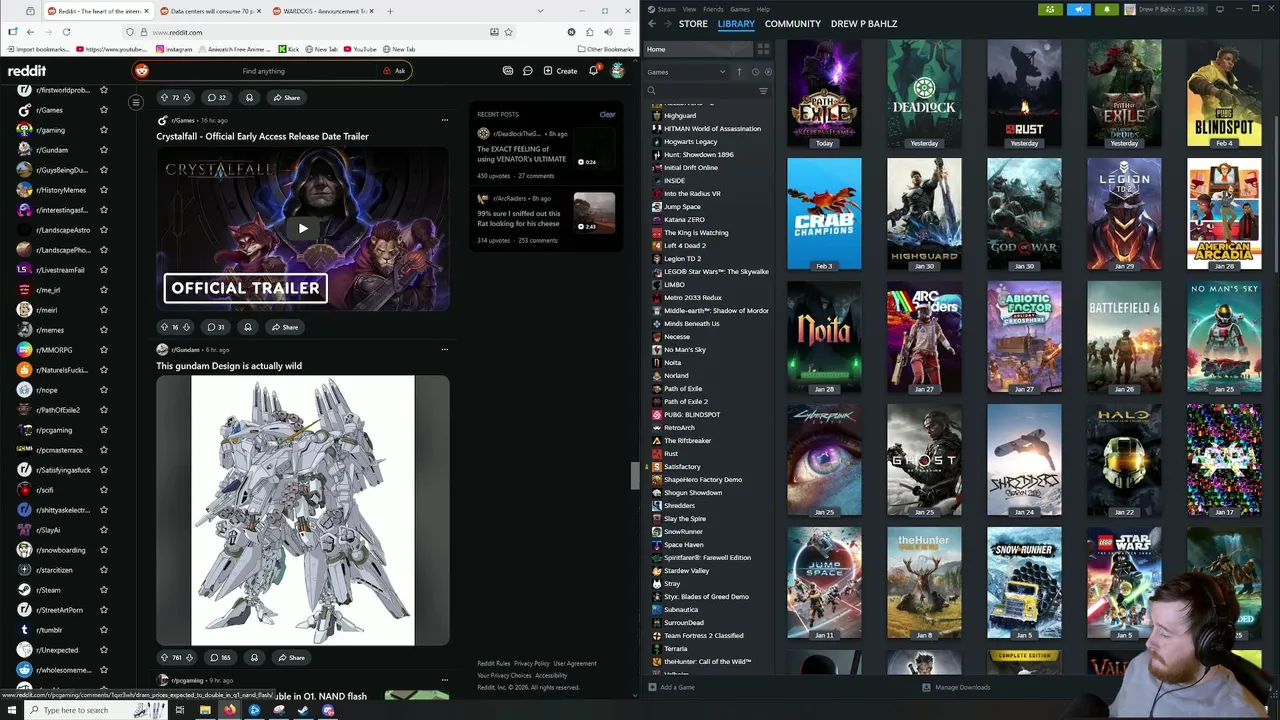Click Reddit Find anything search field

[x=263, y=71]
